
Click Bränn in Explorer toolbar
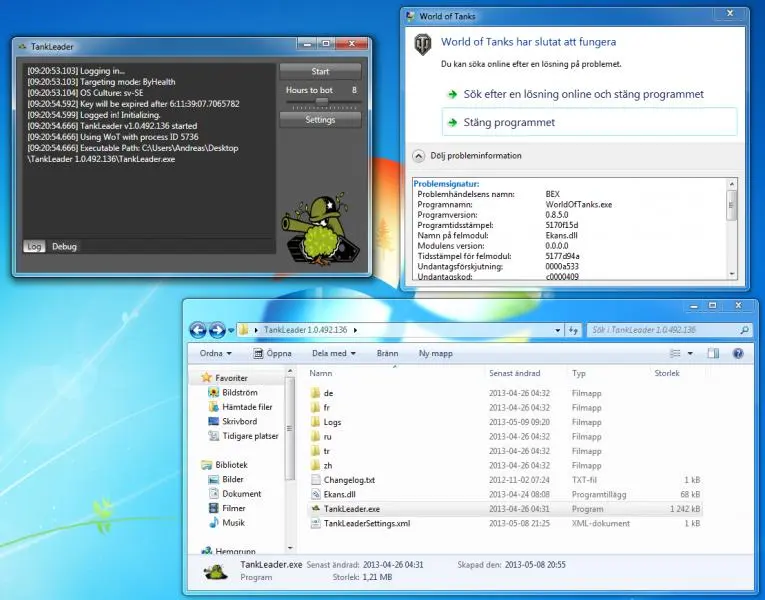click(x=387, y=353)
